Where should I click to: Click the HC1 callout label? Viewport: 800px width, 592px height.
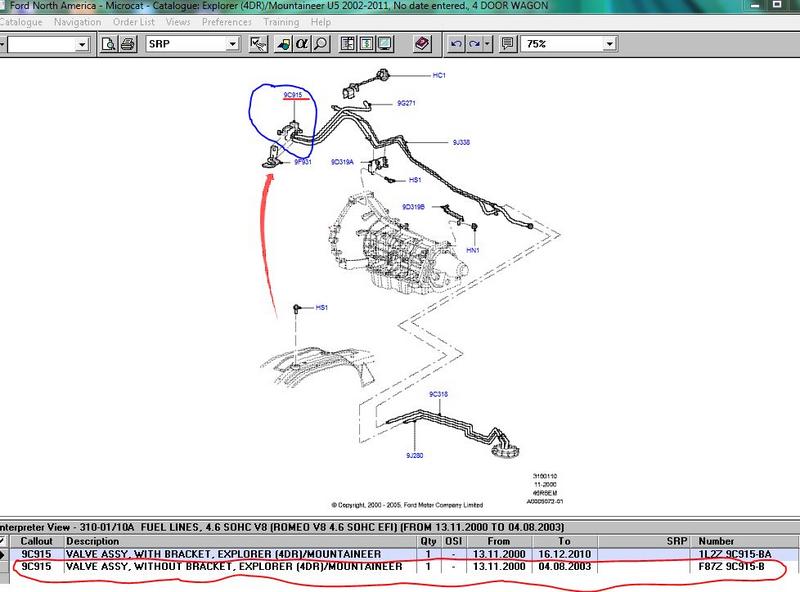(x=439, y=76)
